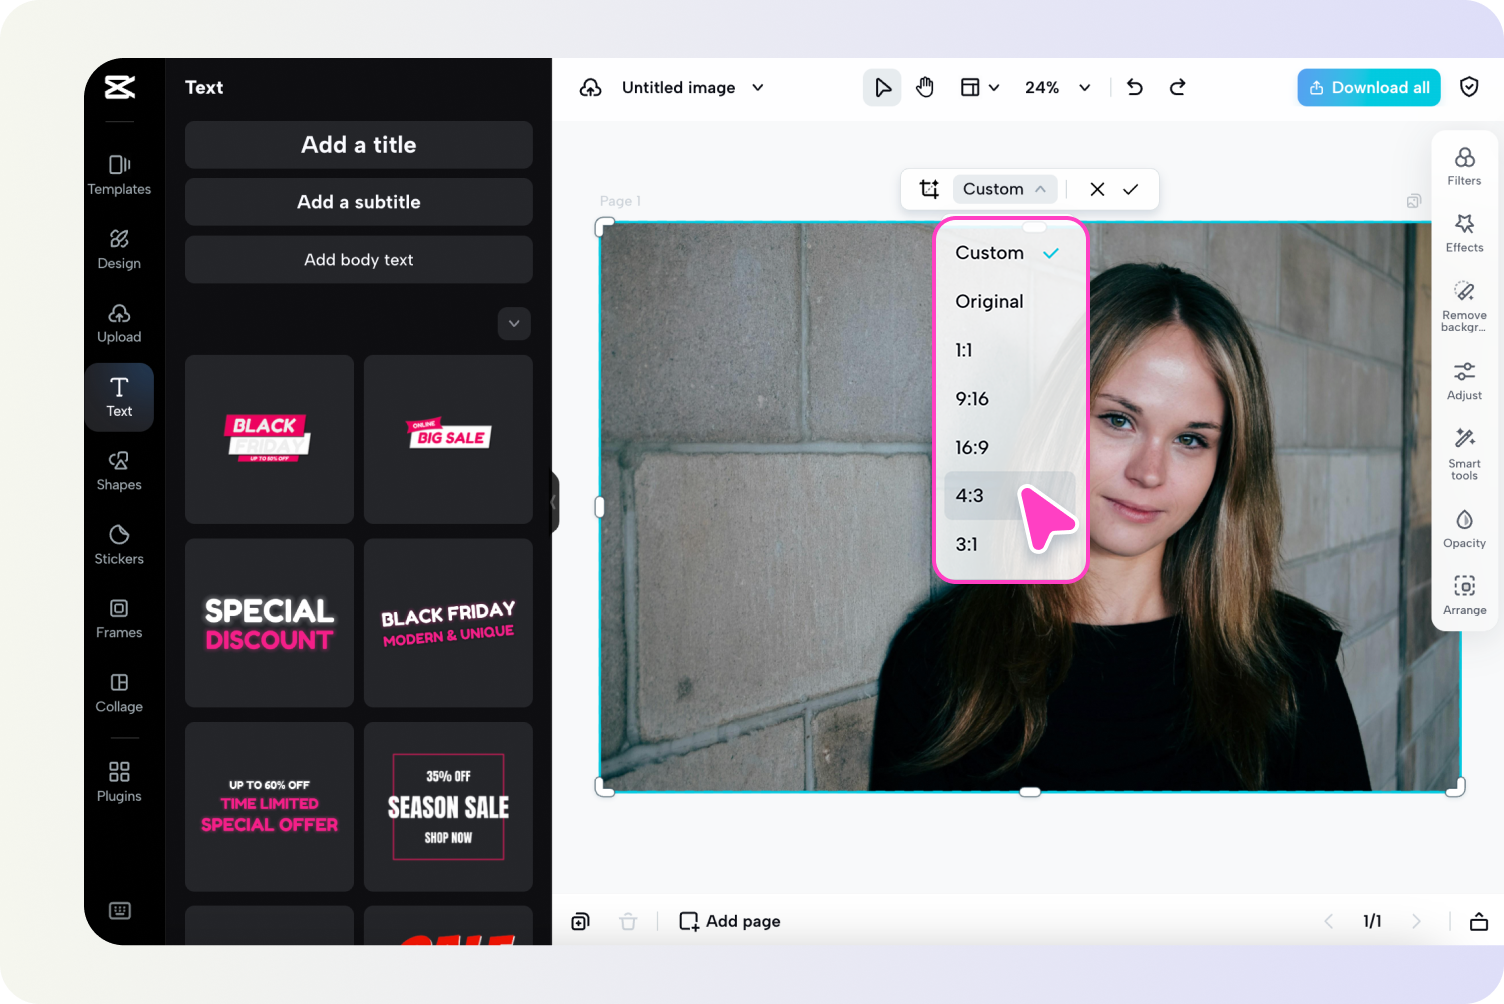
Task: Click the add page icon in footer
Action: click(580, 921)
